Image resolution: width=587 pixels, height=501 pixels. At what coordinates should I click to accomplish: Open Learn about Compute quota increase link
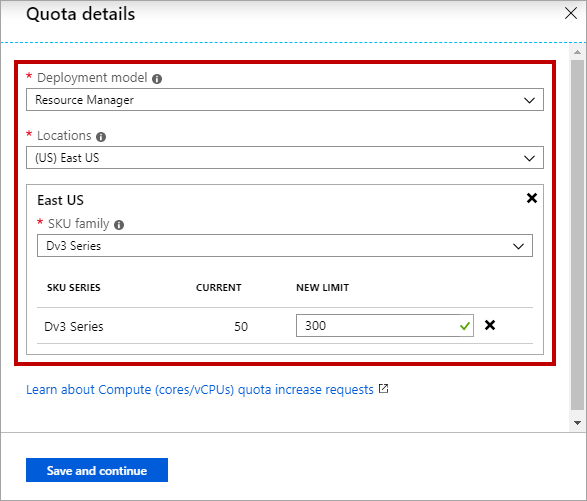(200, 389)
